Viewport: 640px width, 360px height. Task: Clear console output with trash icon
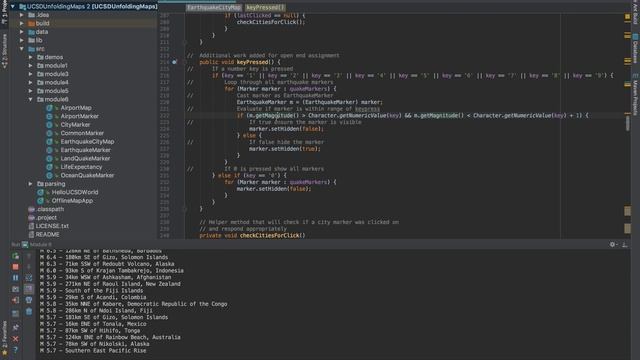point(29,311)
